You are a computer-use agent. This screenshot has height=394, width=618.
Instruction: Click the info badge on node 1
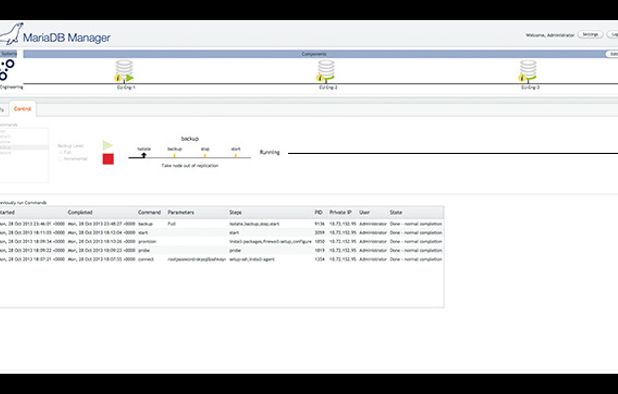(118, 78)
